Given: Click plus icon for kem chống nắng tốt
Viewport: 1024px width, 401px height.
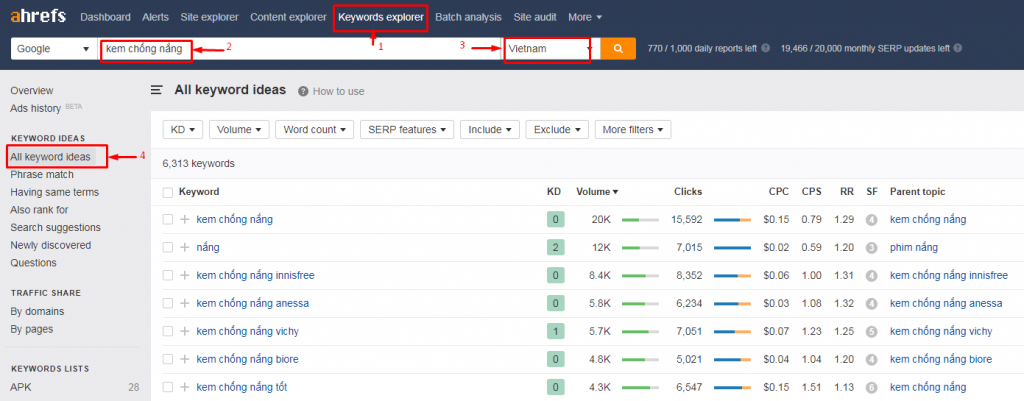Looking at the screenshot, I should (x=185, y=387).
